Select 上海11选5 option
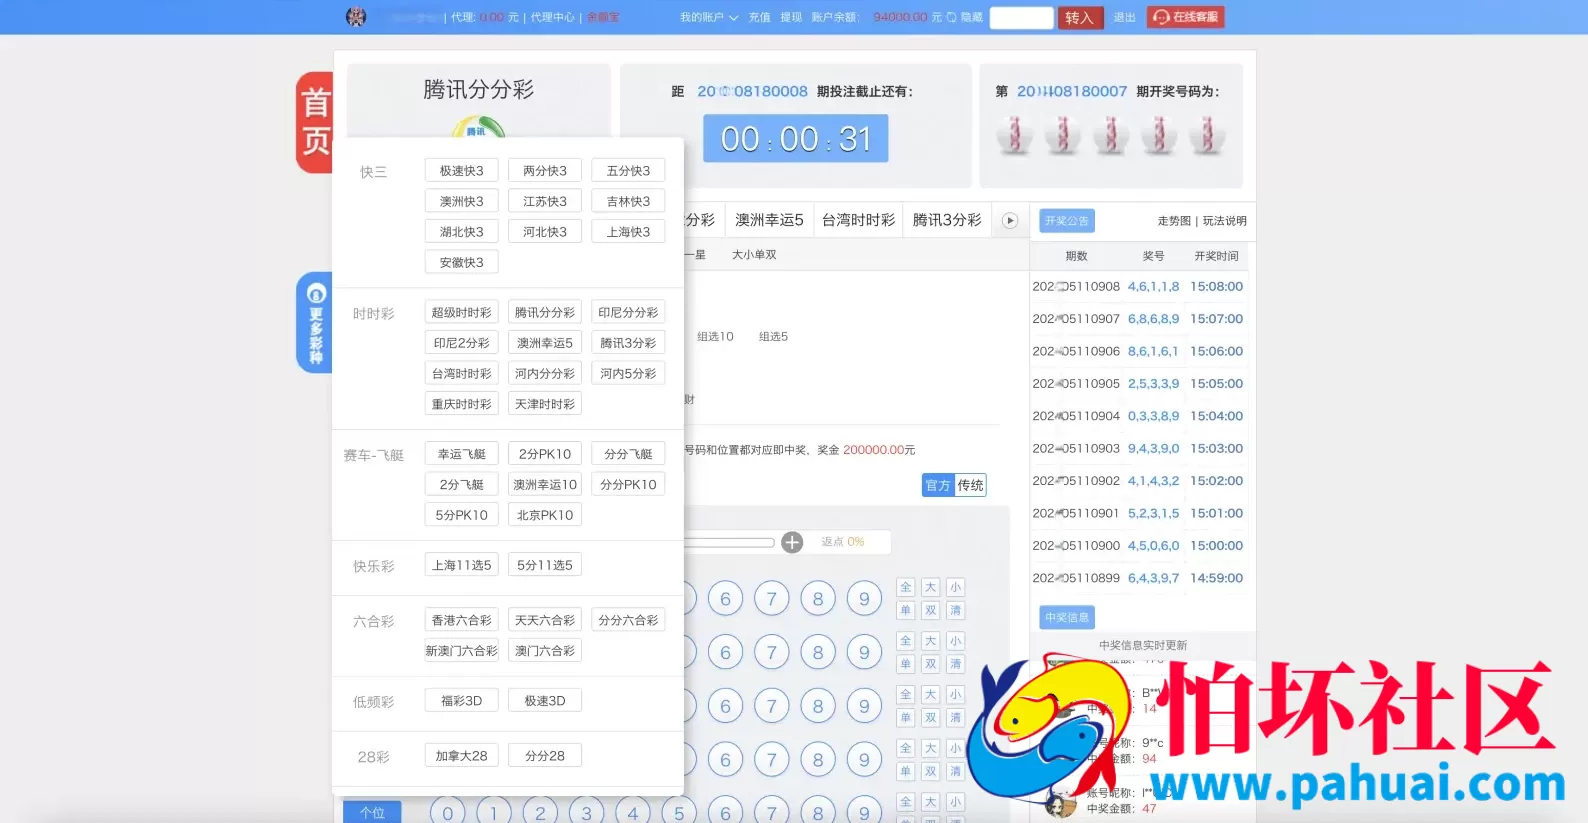The width and height of the screenshot is (1588, 823). 461,565
